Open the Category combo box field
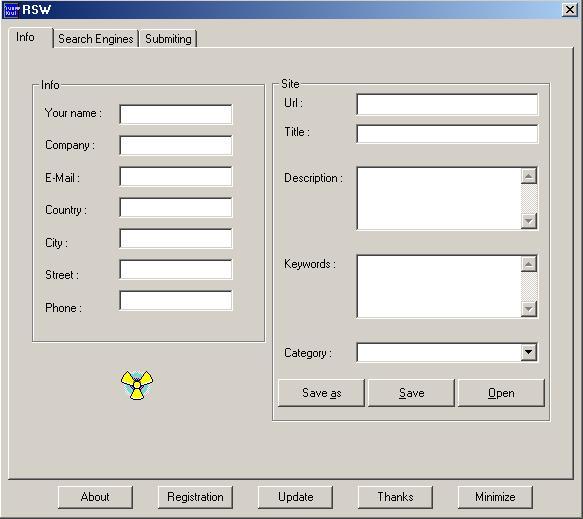The width and height of the screenshot is (583, 519). click(x=447, y=352)
